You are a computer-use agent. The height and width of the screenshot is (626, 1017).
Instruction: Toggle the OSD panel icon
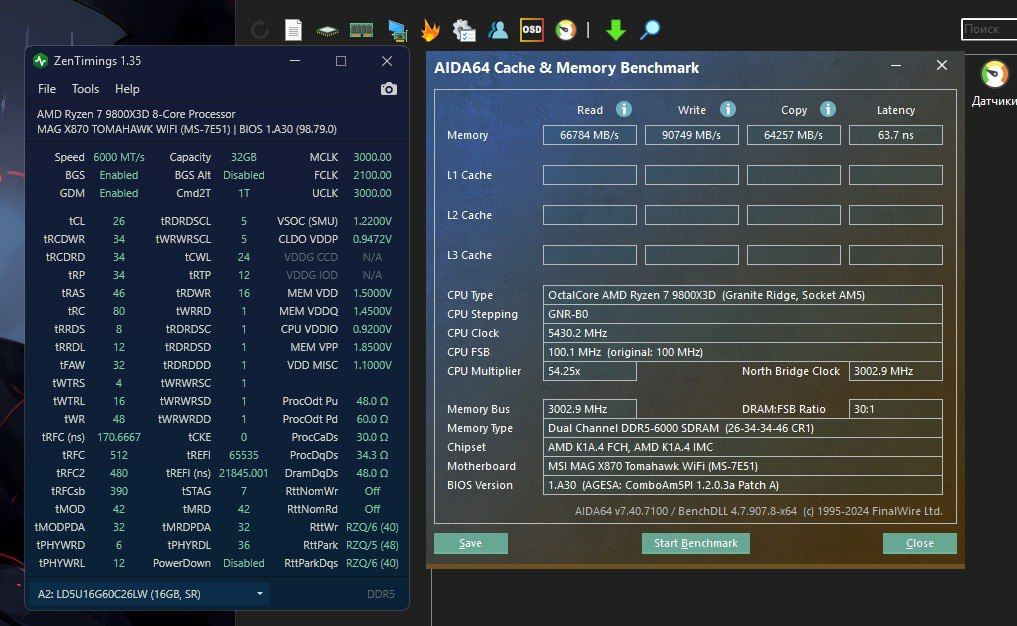click(532, 30)
